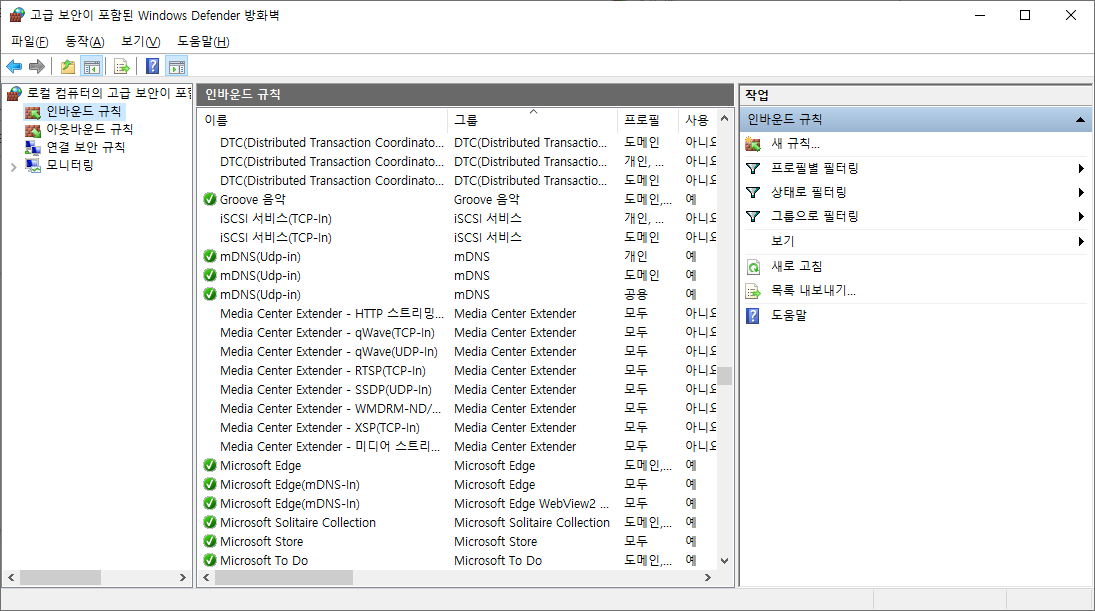Click Microsoft Edge WebView2 group cell

531,503
